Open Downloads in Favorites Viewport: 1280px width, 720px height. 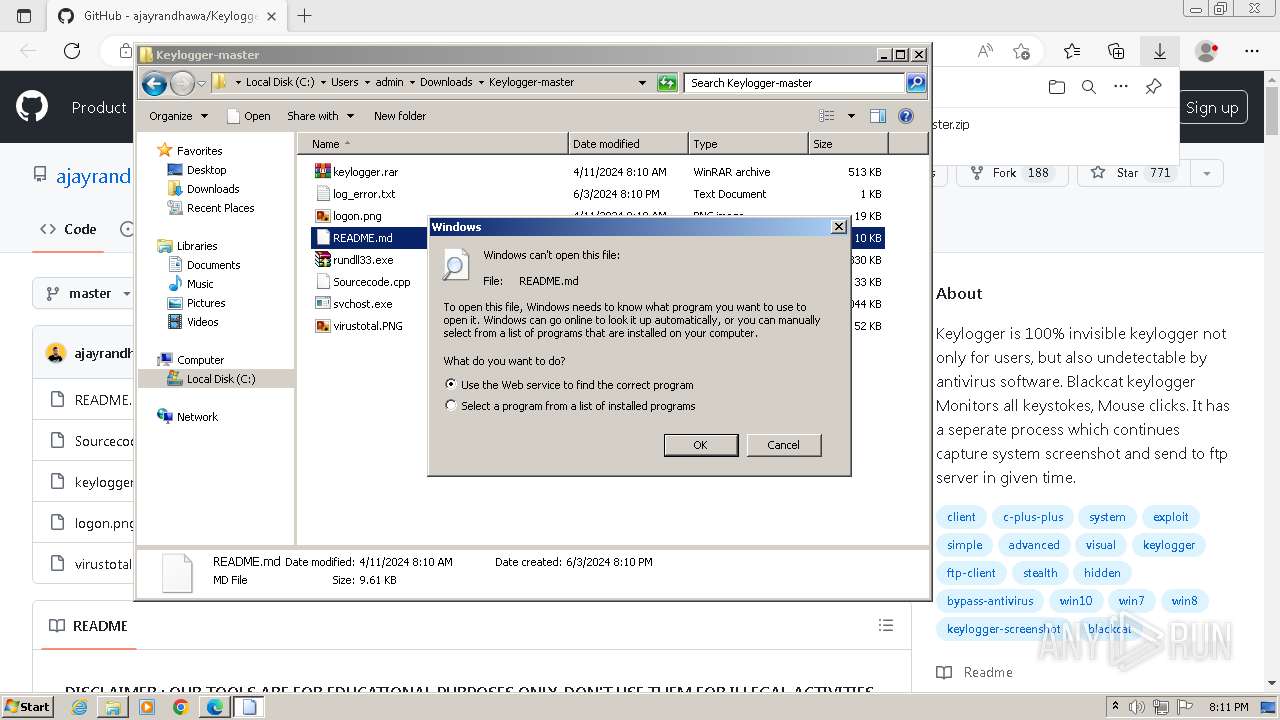tap(213, 189)
